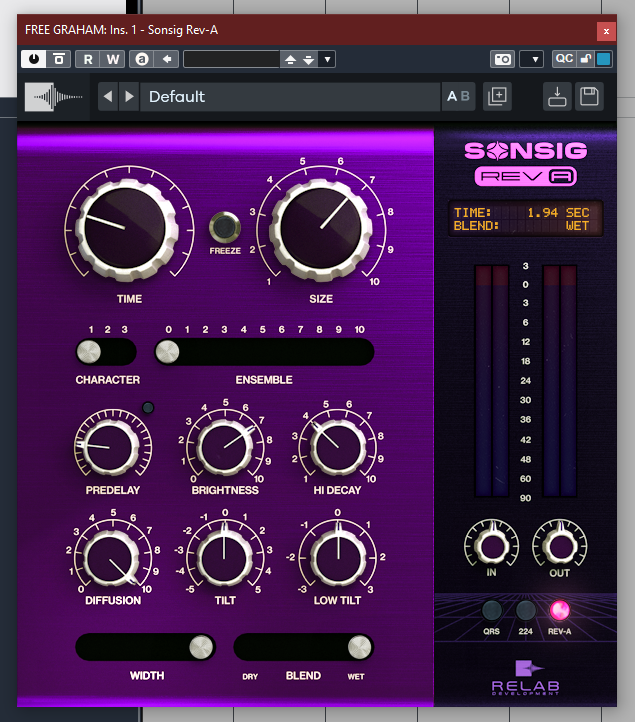Expand the dropdown next to camera icon
Screen dimensions: 635x722
(x=531, y=59)
